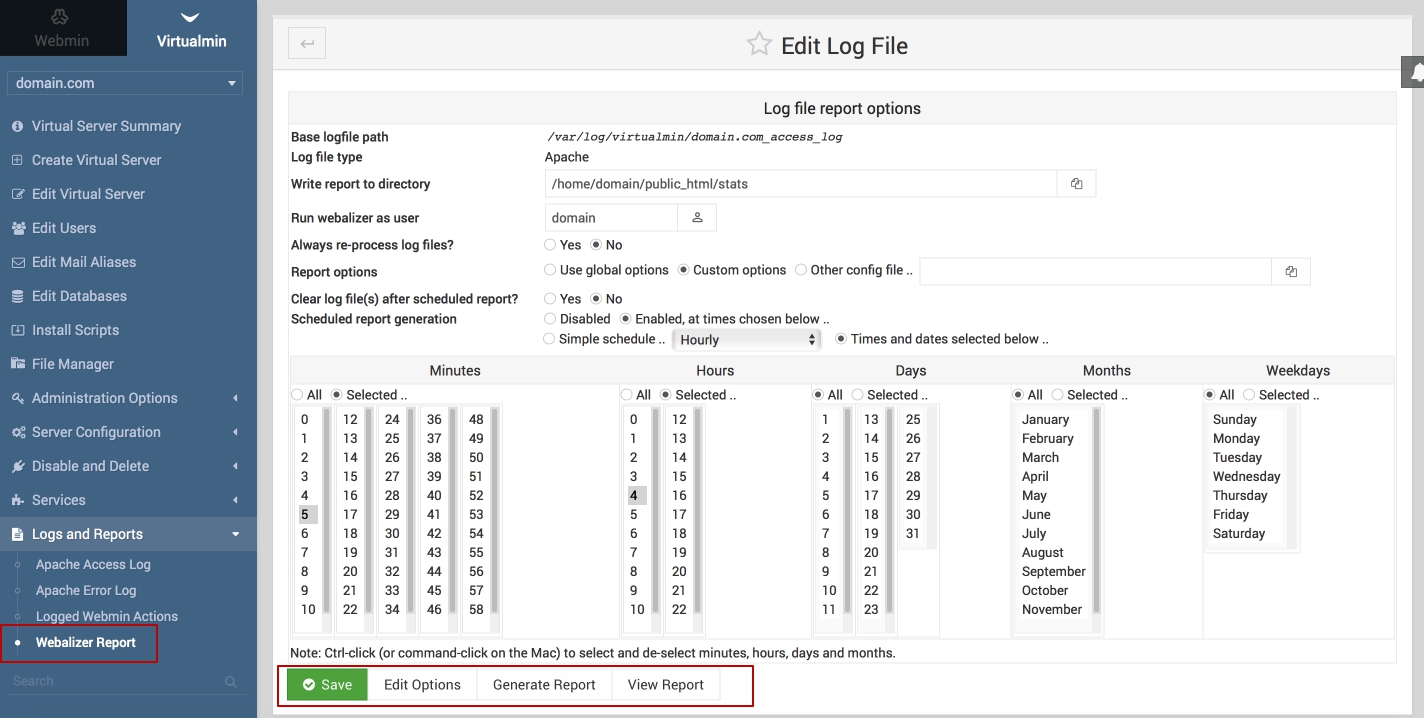Click the green Save button
1424x718 pixels.
tap(327, 685)
